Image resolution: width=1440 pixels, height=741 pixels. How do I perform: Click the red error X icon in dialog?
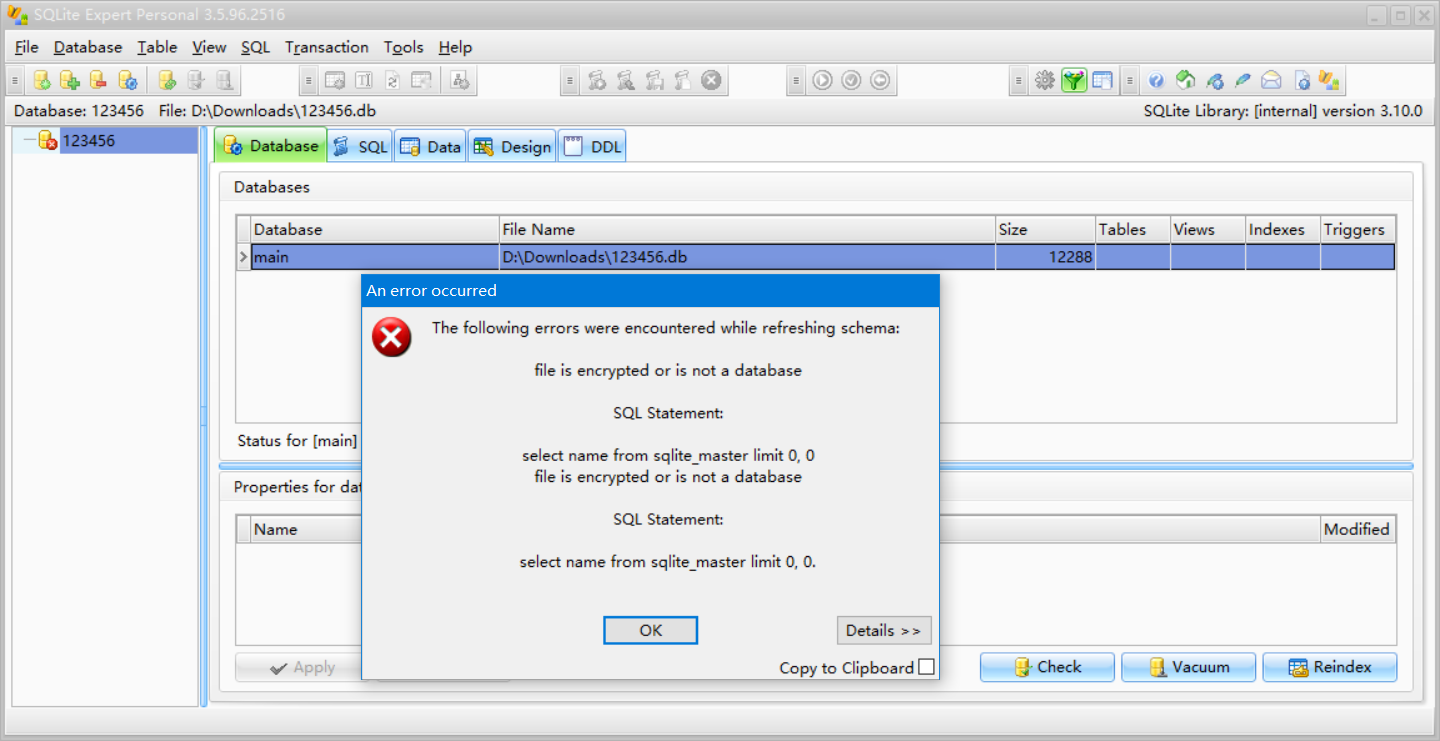(x=391, y=337)
